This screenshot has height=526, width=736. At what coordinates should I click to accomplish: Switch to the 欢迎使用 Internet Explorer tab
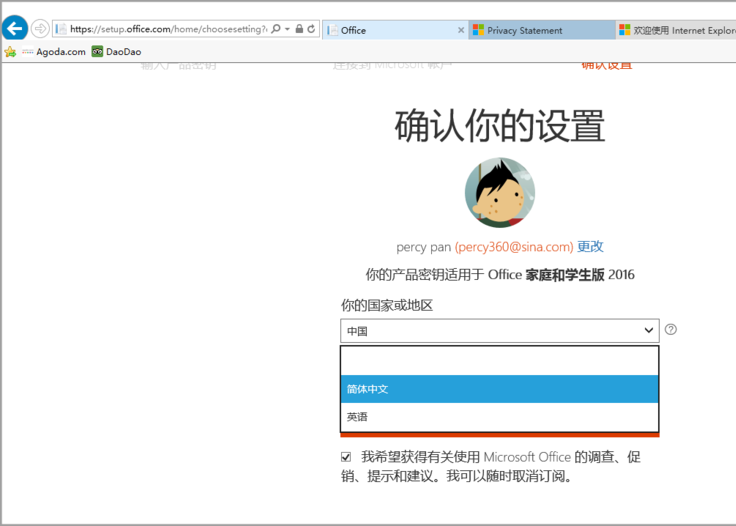(x=676, y=30)
